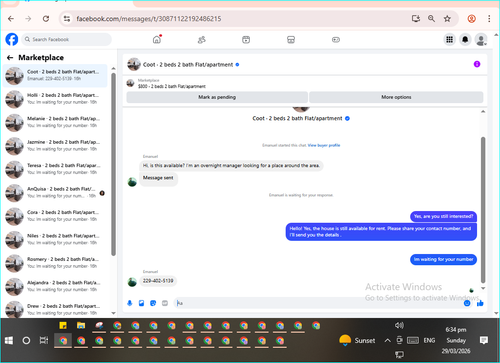Click the zoom magnifier icon in address bar
The height and width of the screenshot is (363, 500).
(431, 19)
